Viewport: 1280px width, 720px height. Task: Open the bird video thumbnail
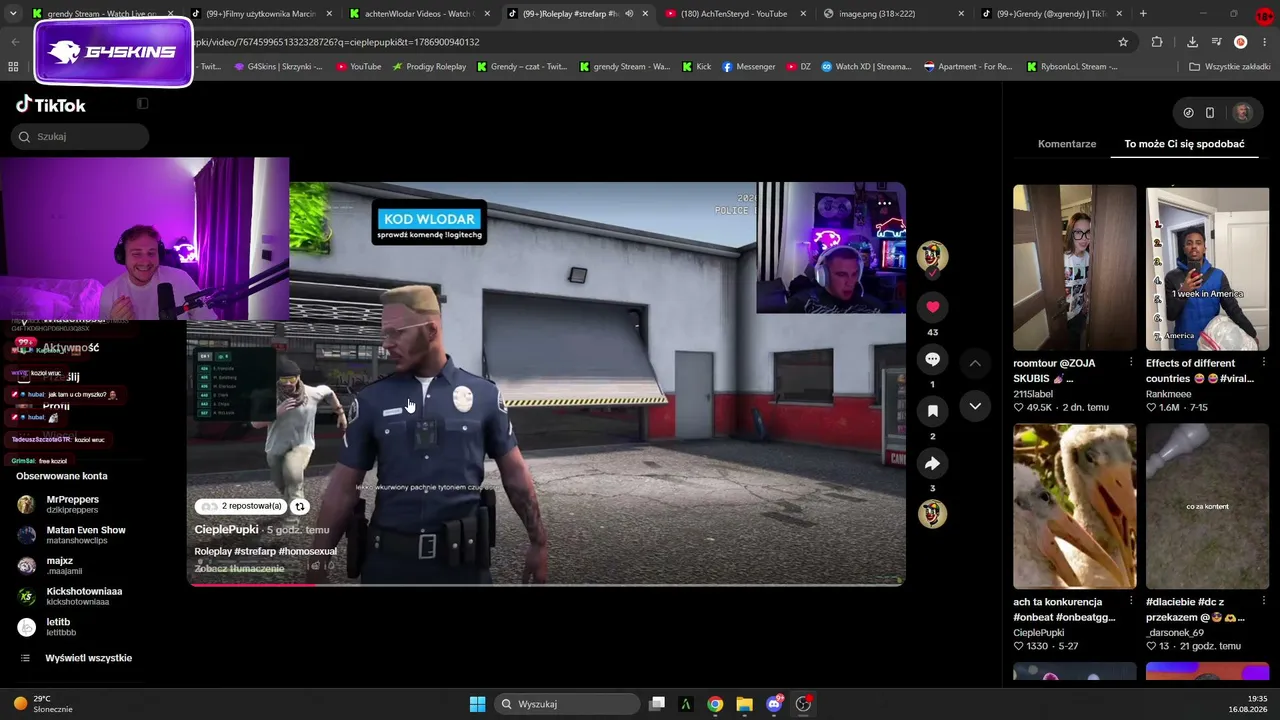(1074, 506)
